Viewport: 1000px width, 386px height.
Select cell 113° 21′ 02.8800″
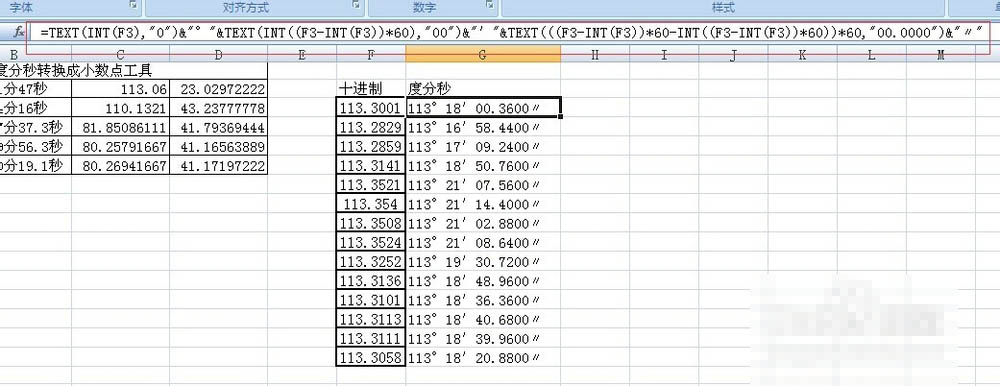(x=483, y=223)
